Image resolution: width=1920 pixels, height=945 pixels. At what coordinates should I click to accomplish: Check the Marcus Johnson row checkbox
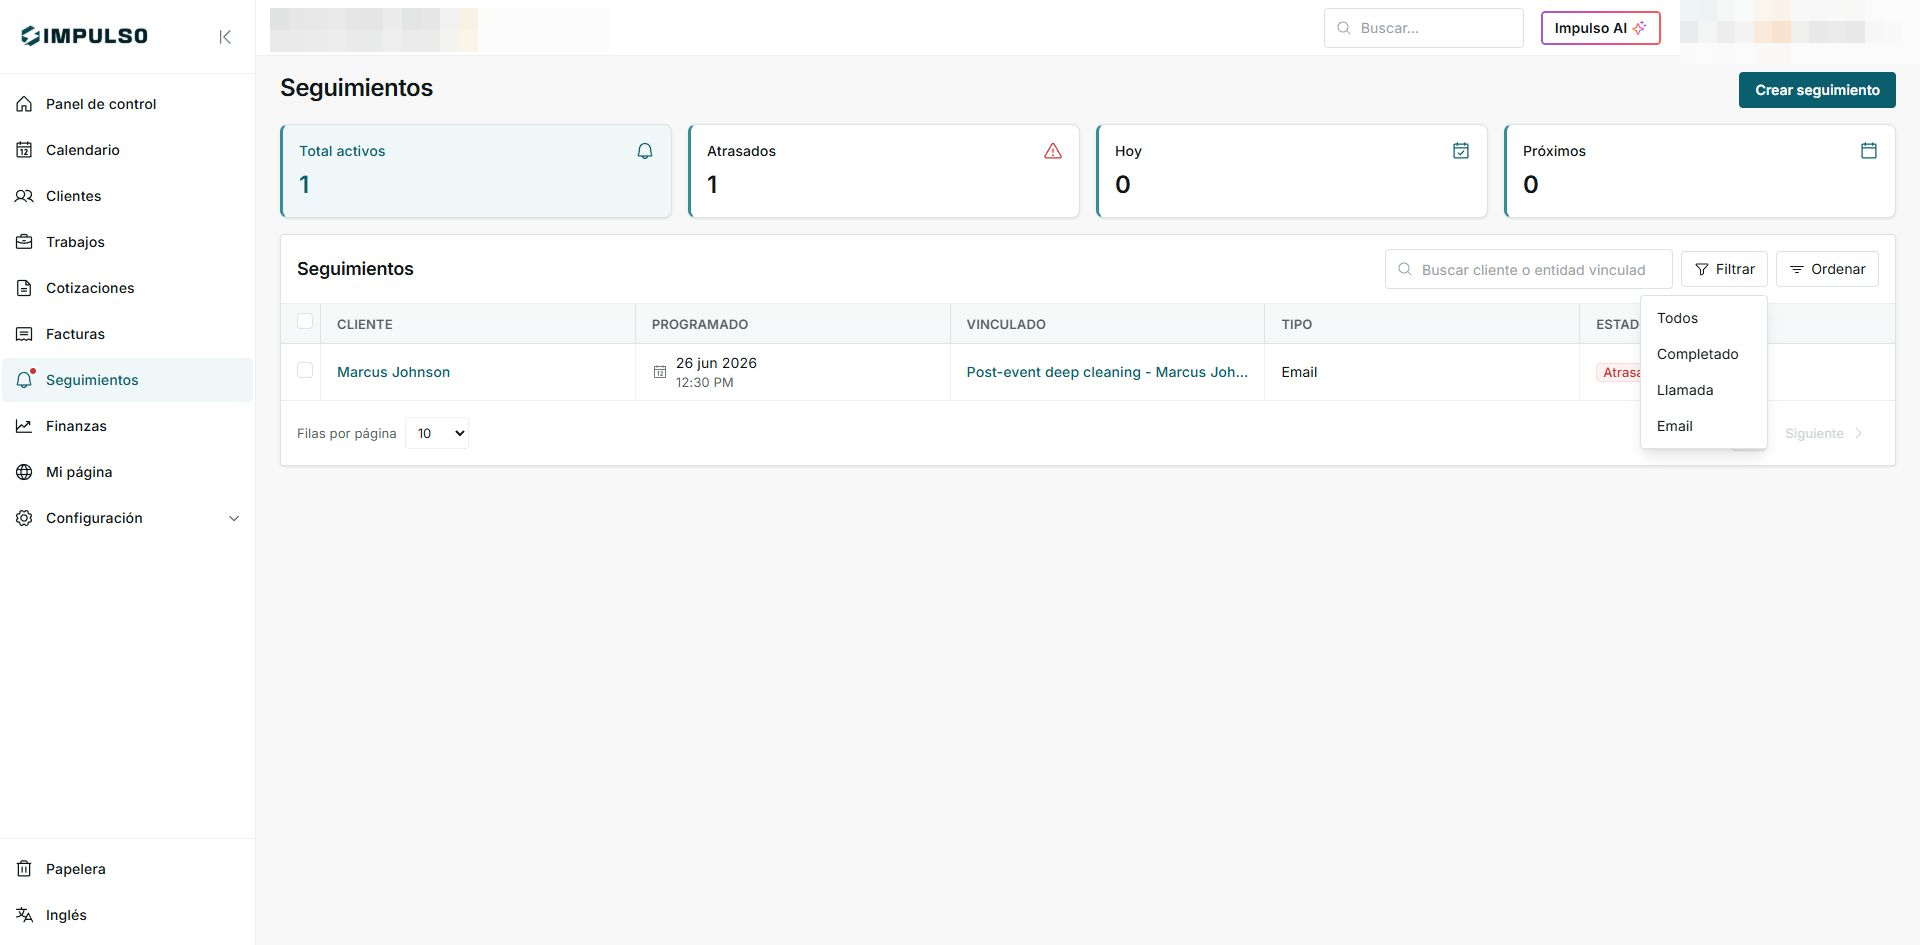pos(305,370)
